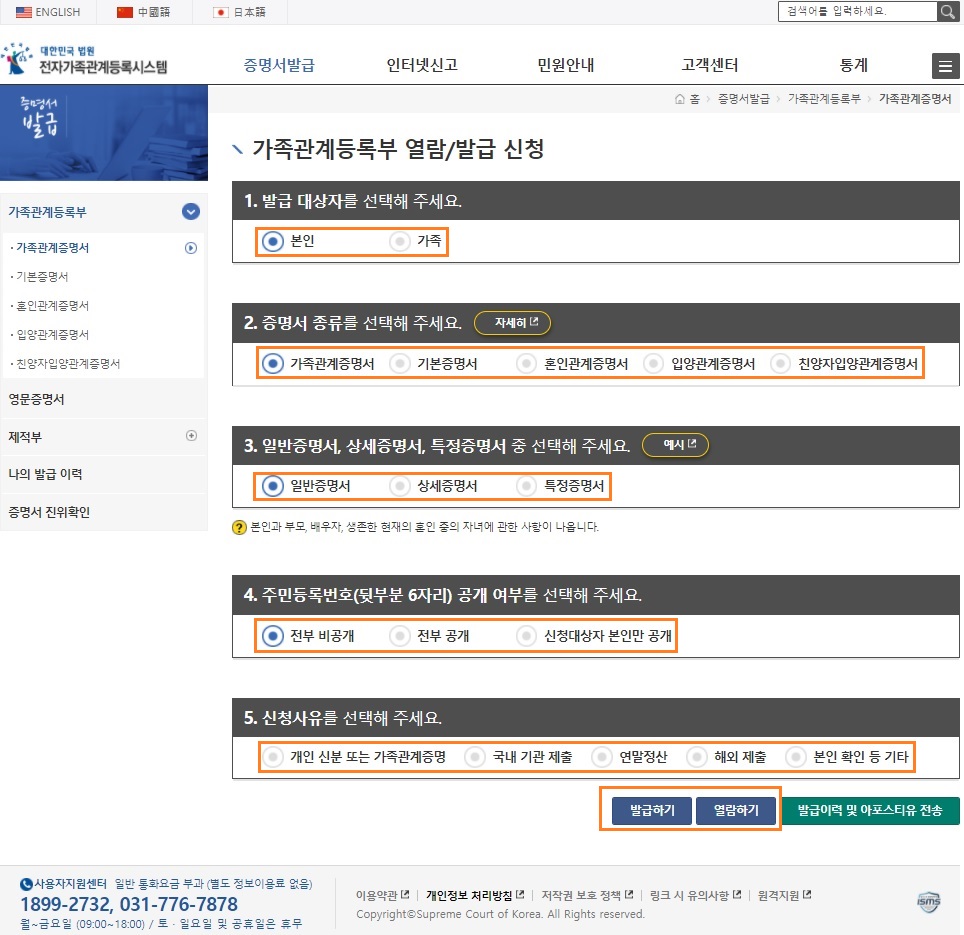Open 저작권 보호 정책 footer link
This screenshot has height=935, width=964.
pos(587,896)
